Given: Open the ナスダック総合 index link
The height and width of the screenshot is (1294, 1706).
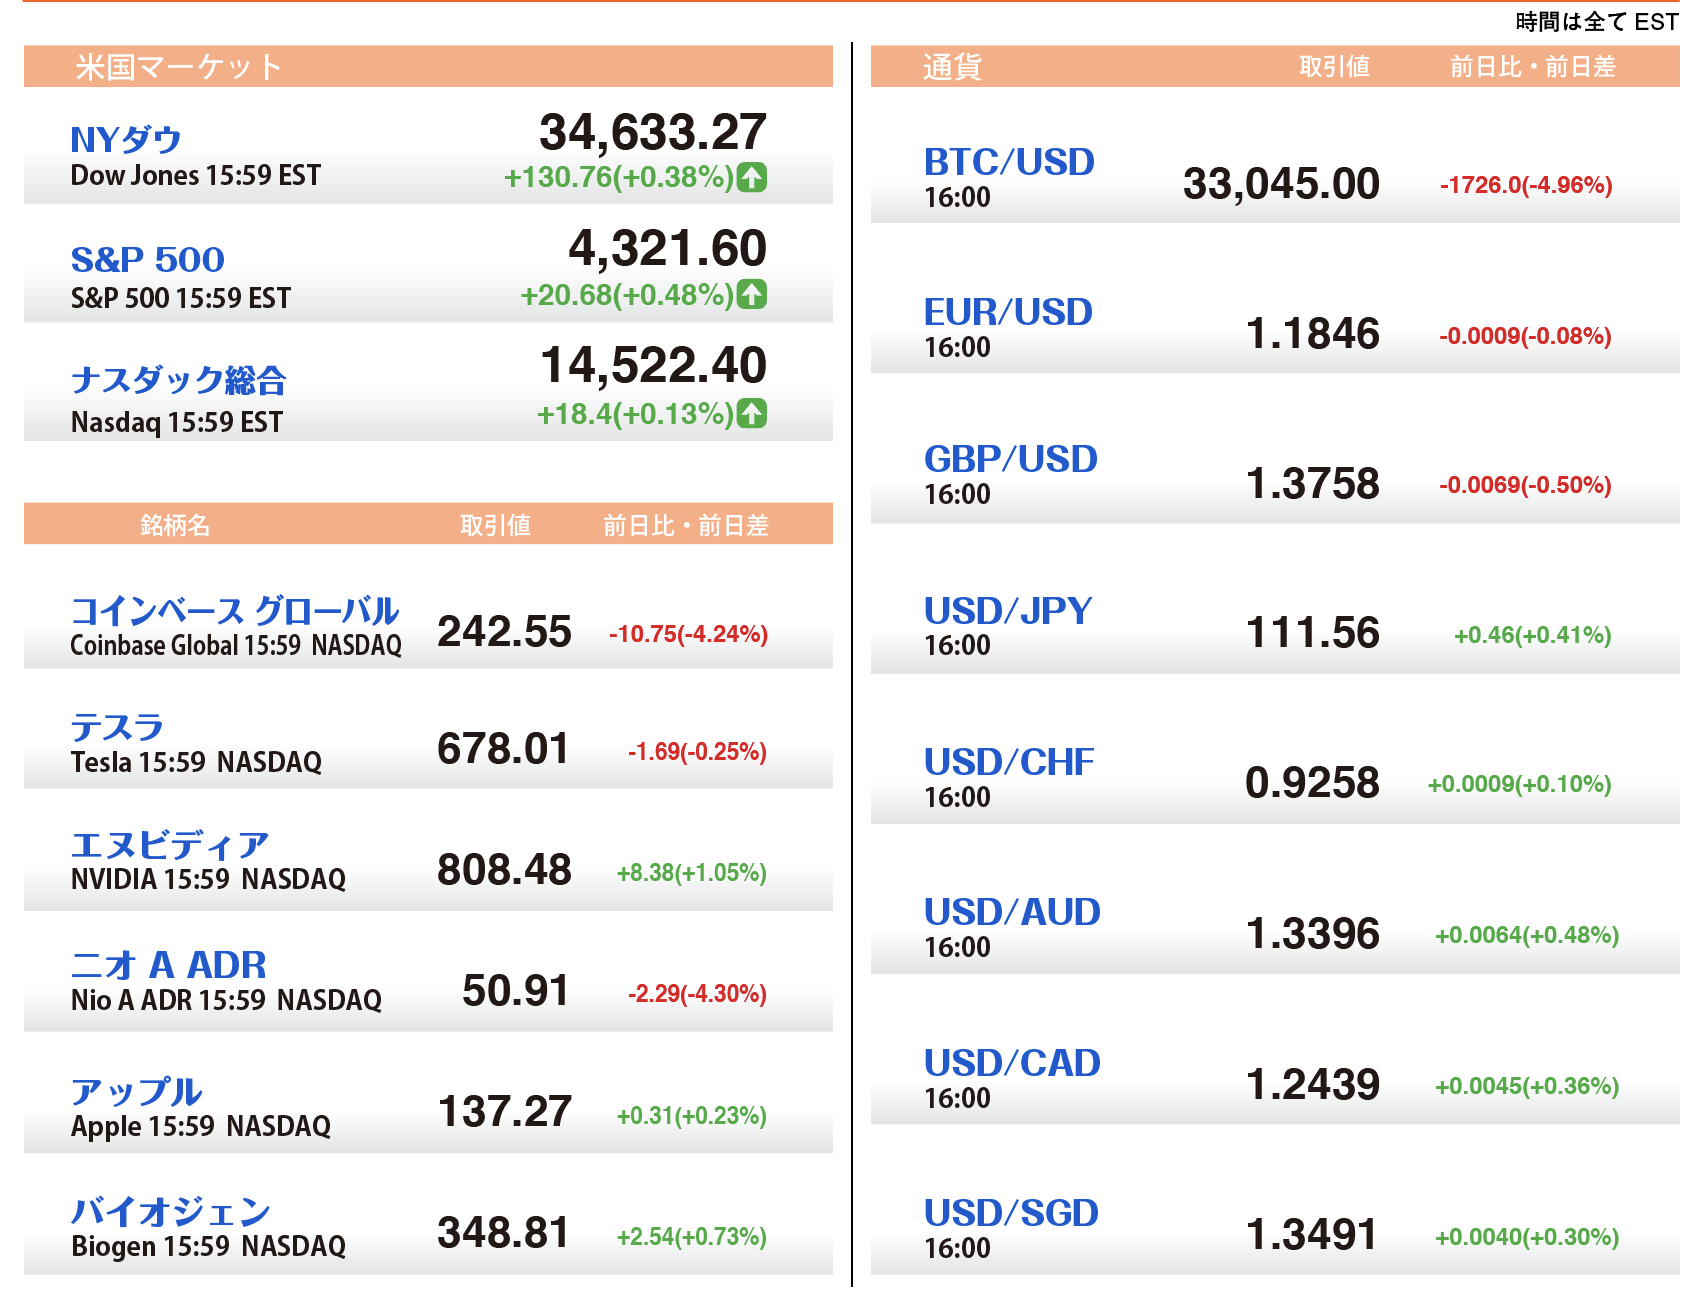Looking at the screenshot, I should click(179, 380).
